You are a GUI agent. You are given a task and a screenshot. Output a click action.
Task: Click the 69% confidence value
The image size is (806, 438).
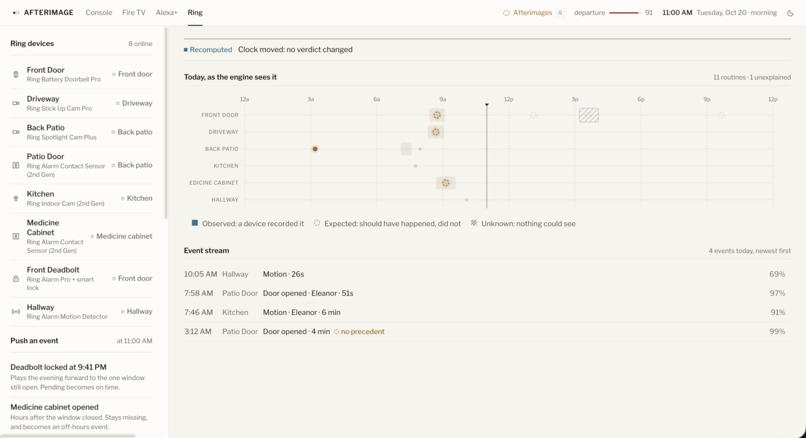777,274
